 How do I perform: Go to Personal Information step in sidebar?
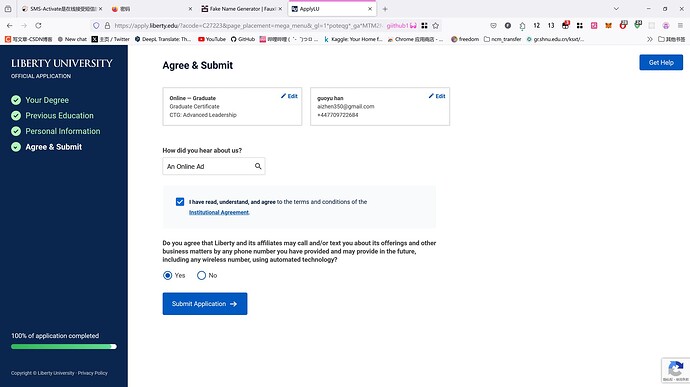point(62,131)
